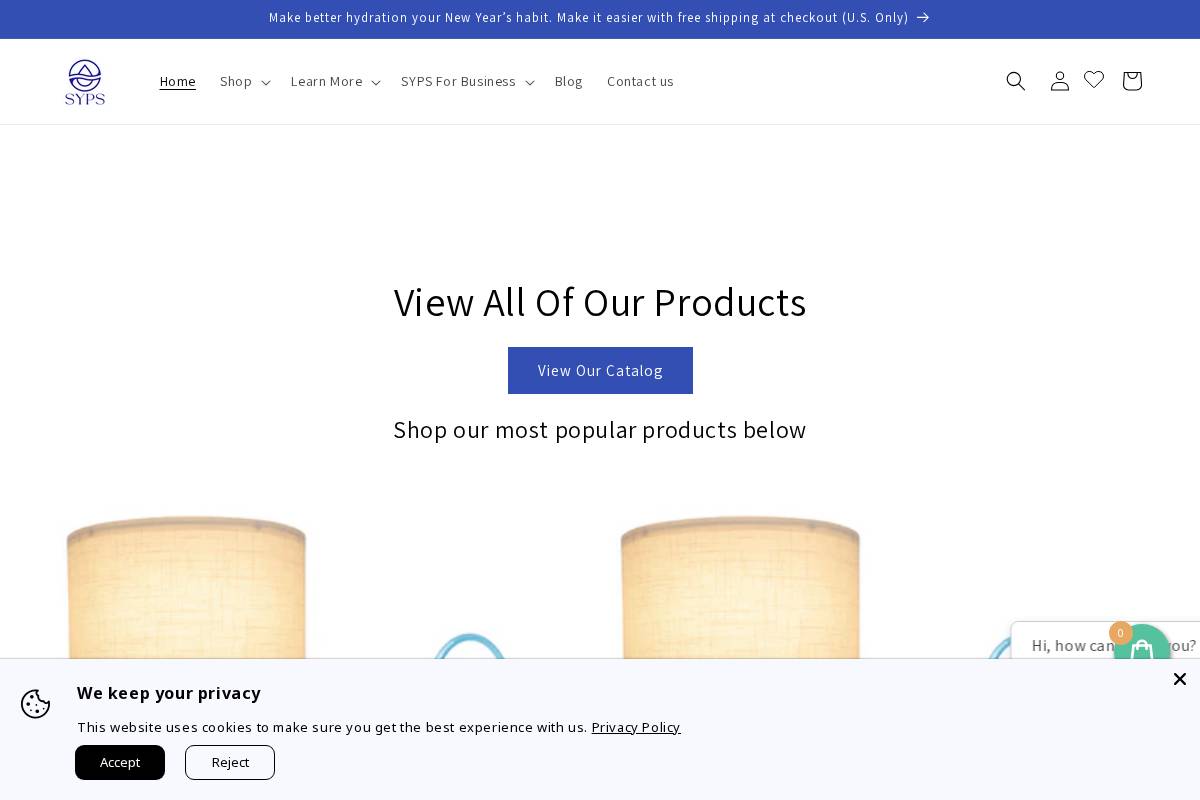Click the lamp product image on the left

pos(186,590)
